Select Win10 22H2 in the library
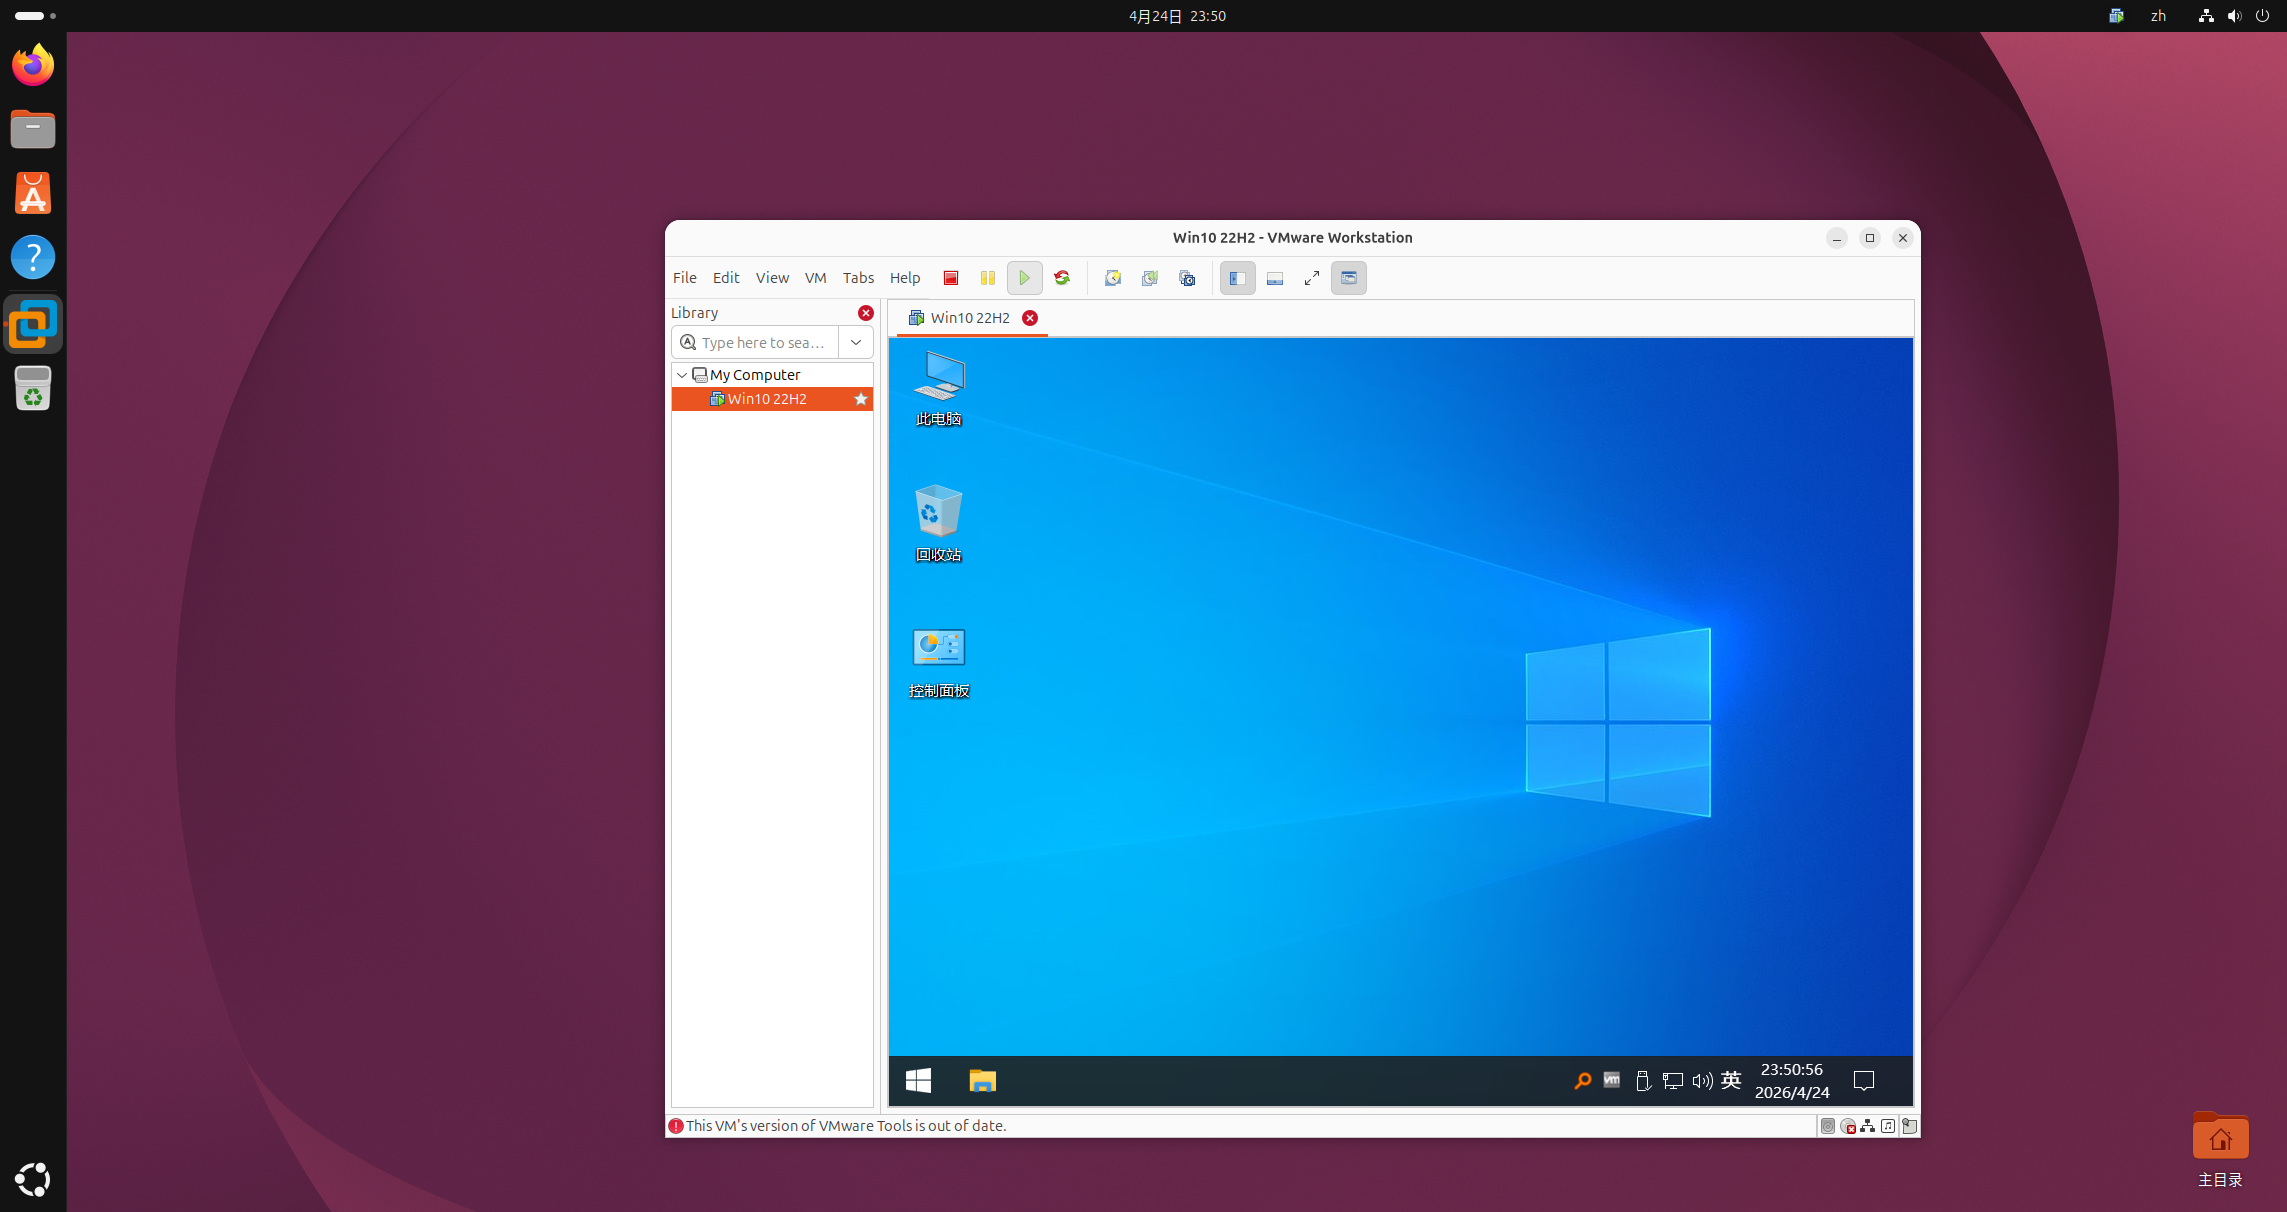 pyautogui.click(x=767, y=399)
